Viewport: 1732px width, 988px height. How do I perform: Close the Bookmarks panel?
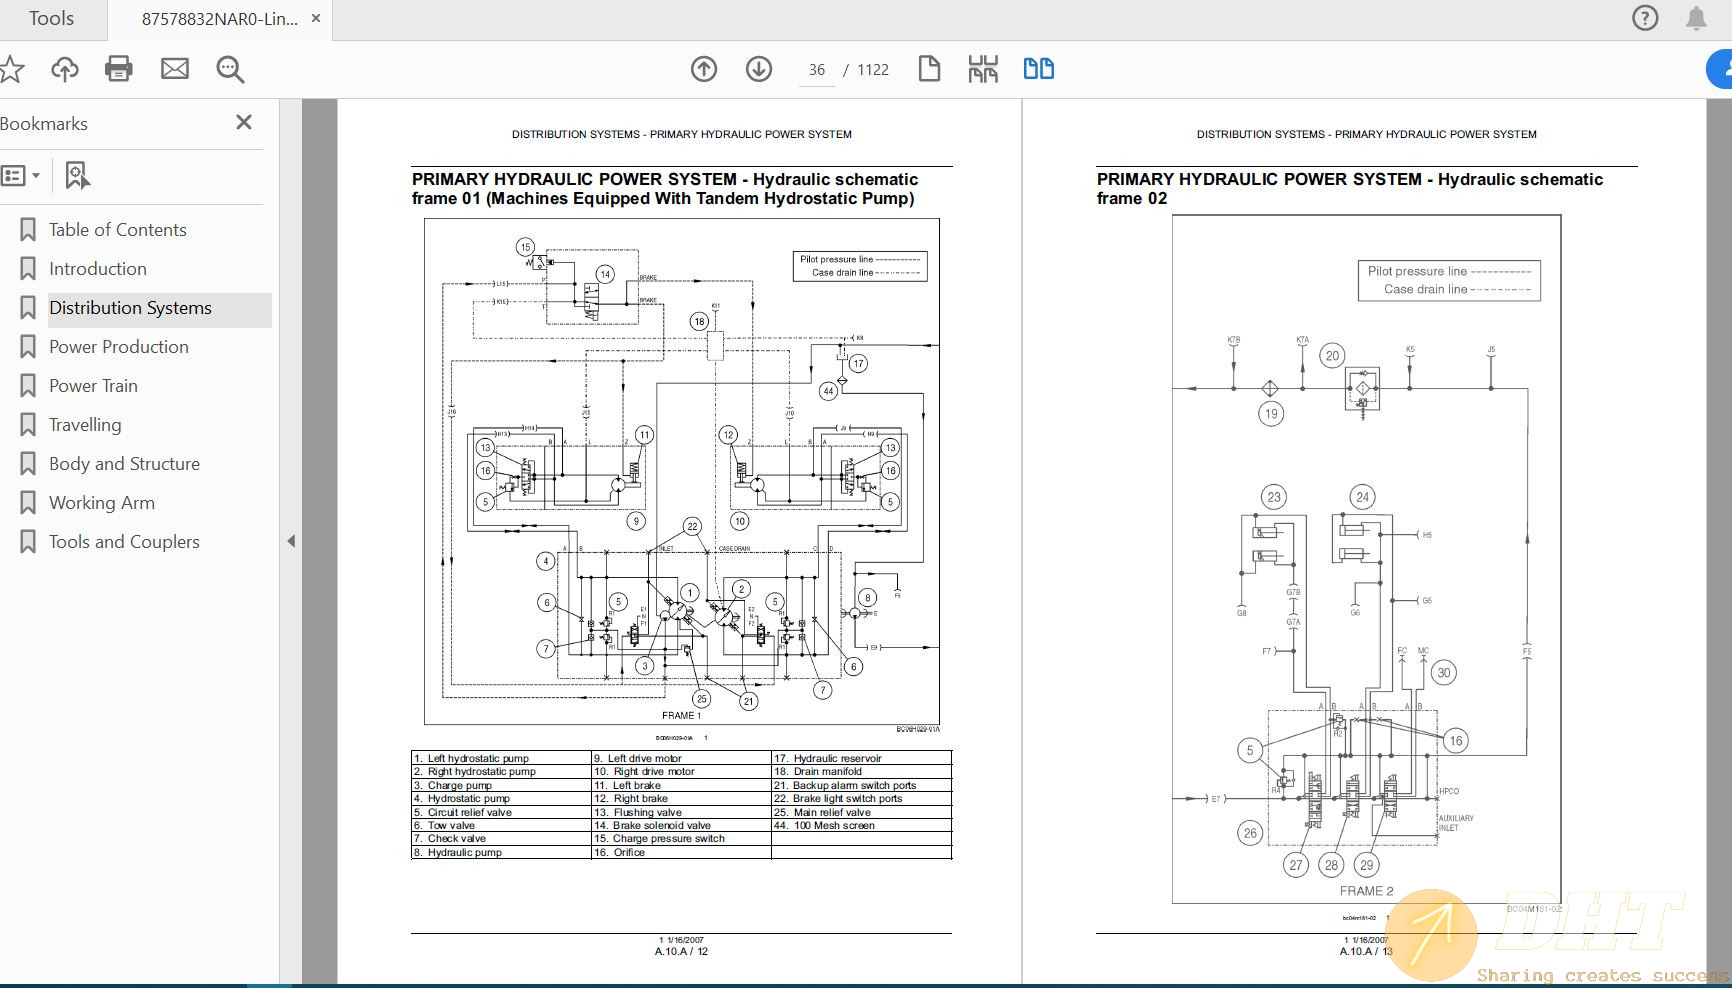[x=243, y=122]
